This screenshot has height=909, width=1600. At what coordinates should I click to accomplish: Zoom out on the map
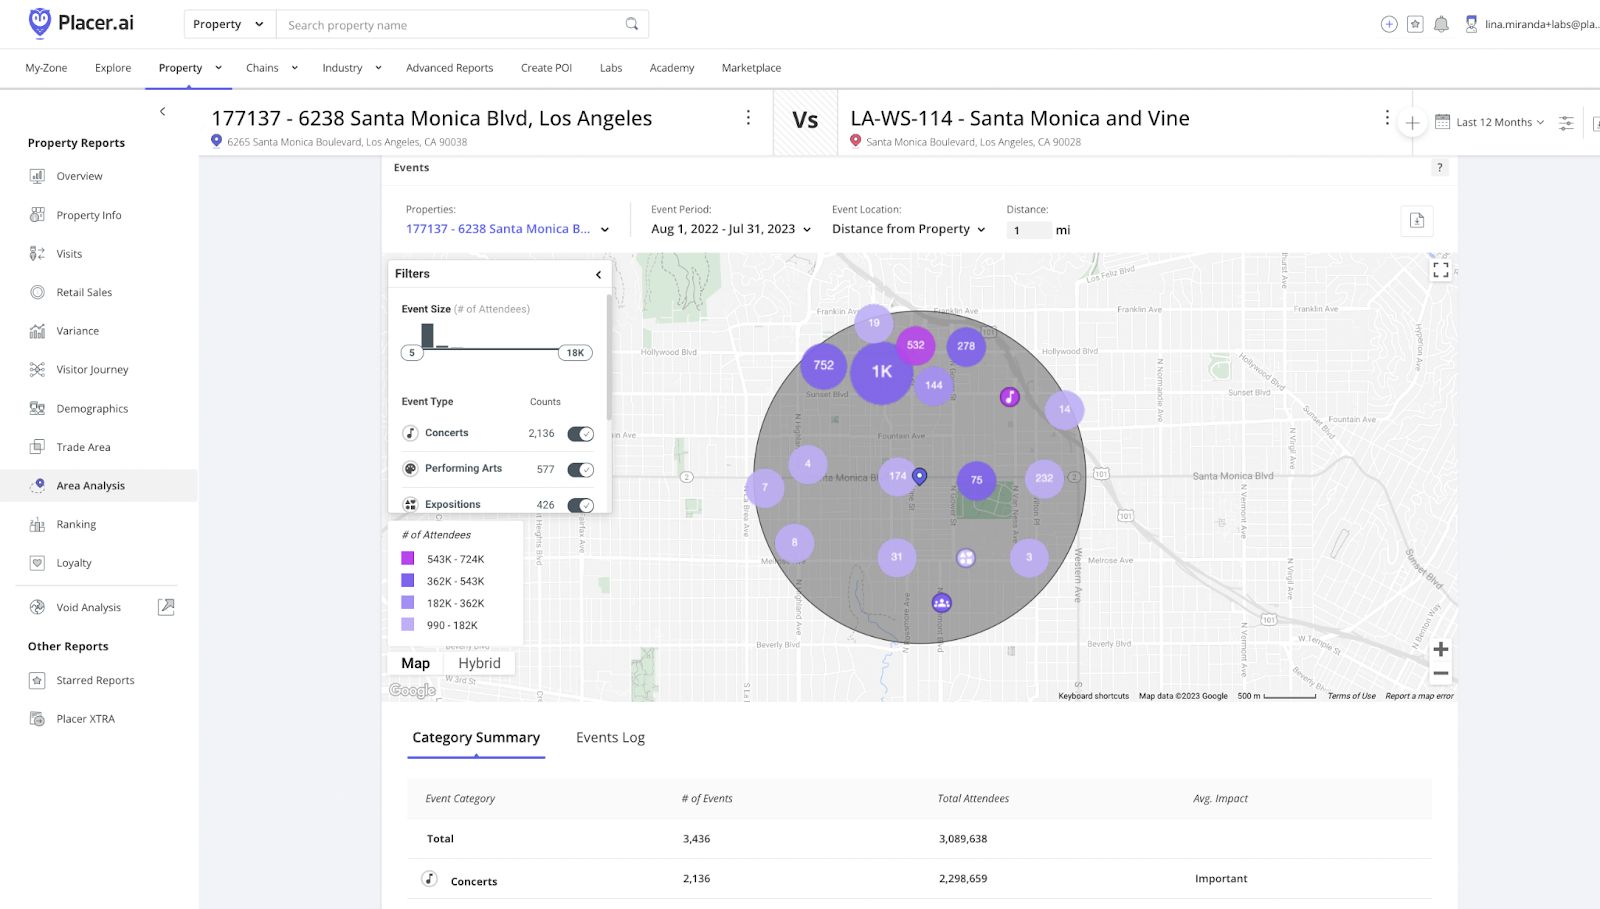(x=1441, y=674)
